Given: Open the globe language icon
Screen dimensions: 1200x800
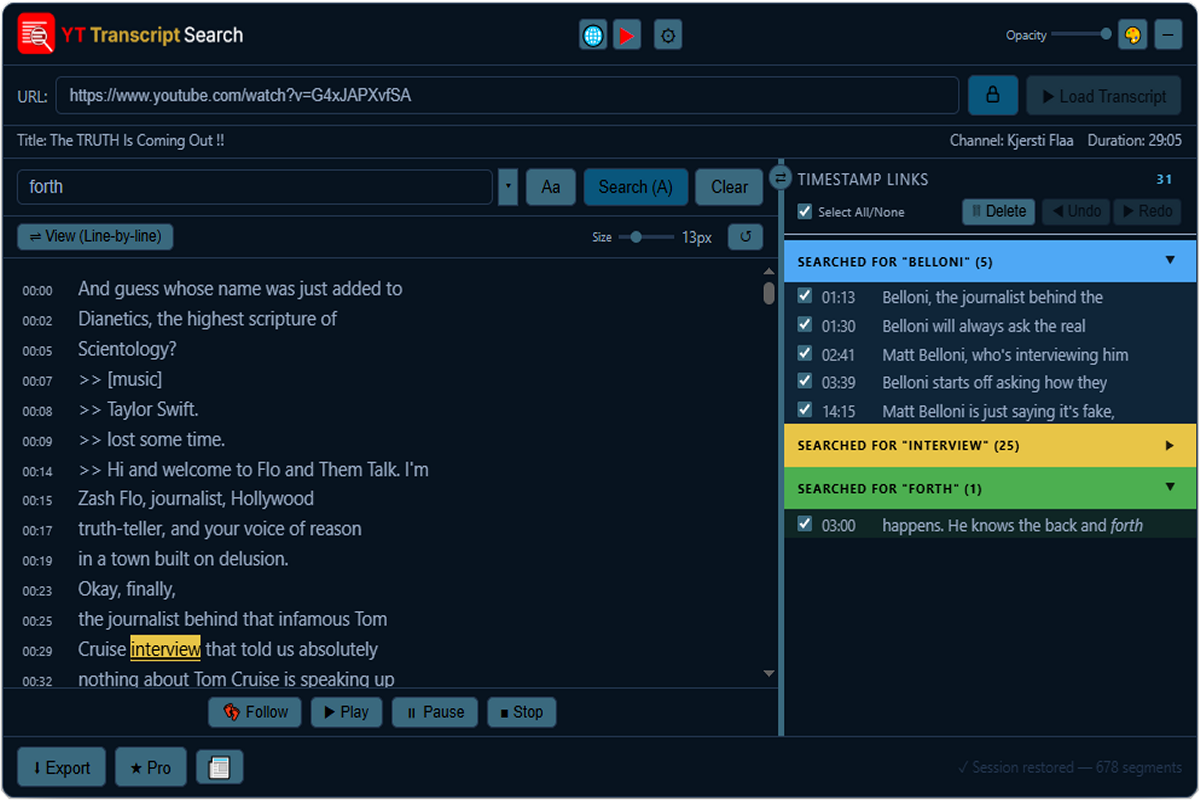Looking at the screenshot, I should pyautogui.click(x=593, y=36).
